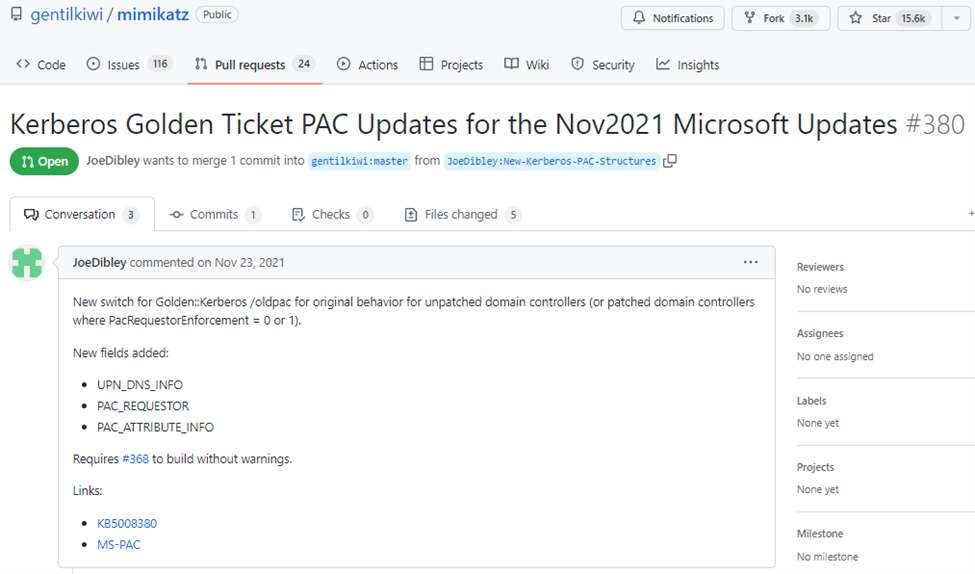Click the Issues circle-dot icon
The image size is (975, 574).
coord(93,63)
